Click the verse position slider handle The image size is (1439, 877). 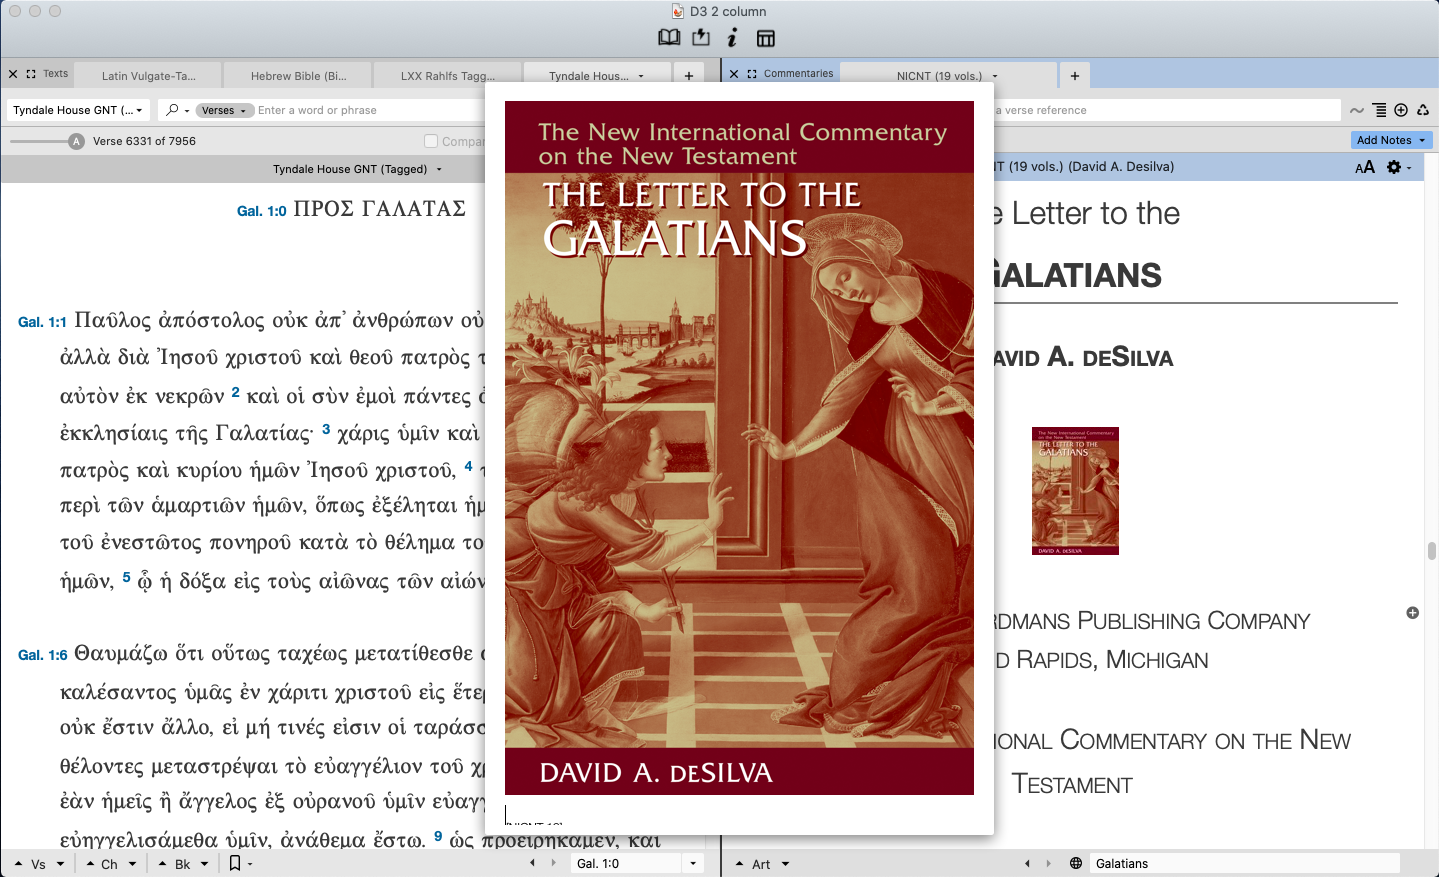click(77, 141)
